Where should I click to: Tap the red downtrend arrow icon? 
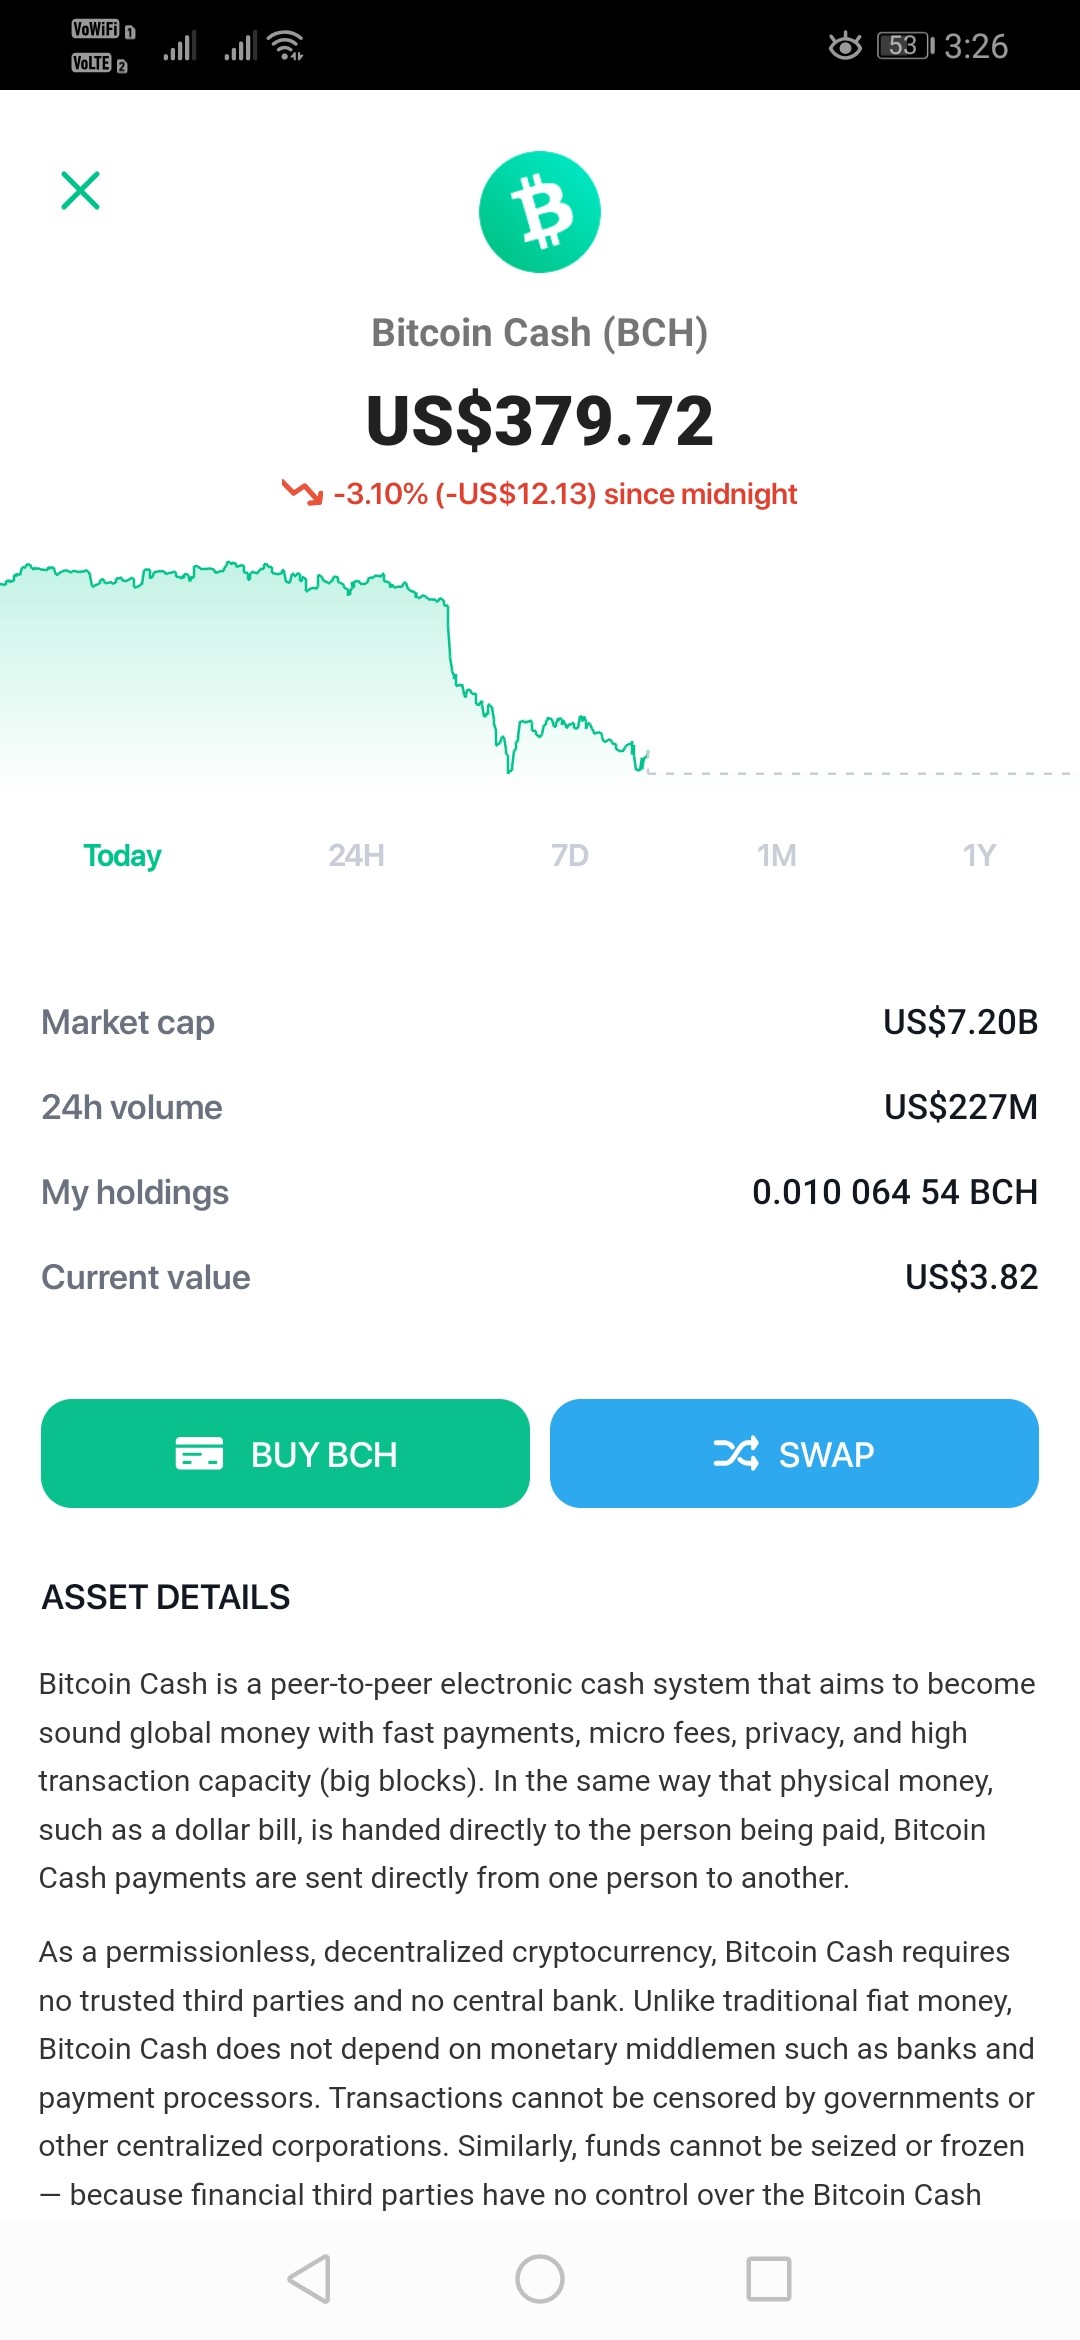302,493
